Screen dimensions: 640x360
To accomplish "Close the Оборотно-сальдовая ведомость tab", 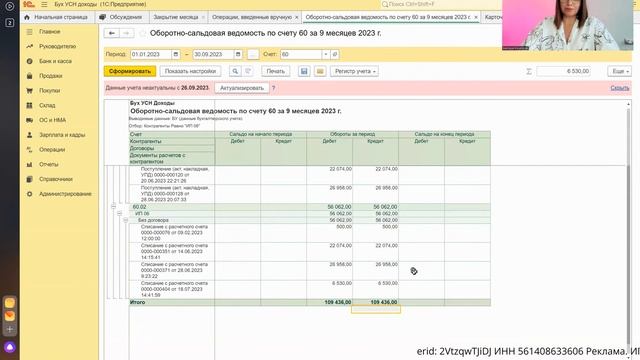I will coord(476,17).
